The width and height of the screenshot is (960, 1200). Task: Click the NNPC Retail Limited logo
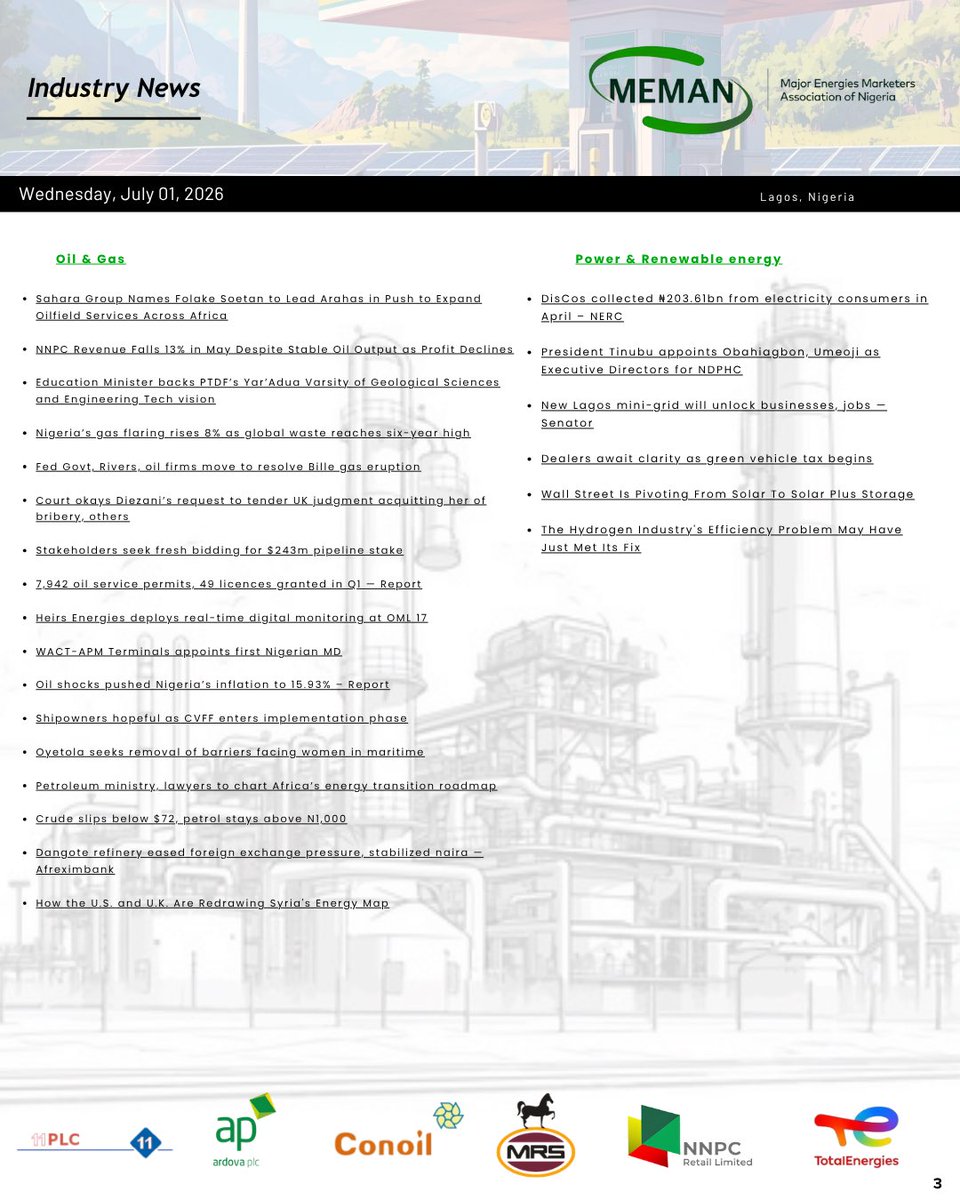point(690,1137)
